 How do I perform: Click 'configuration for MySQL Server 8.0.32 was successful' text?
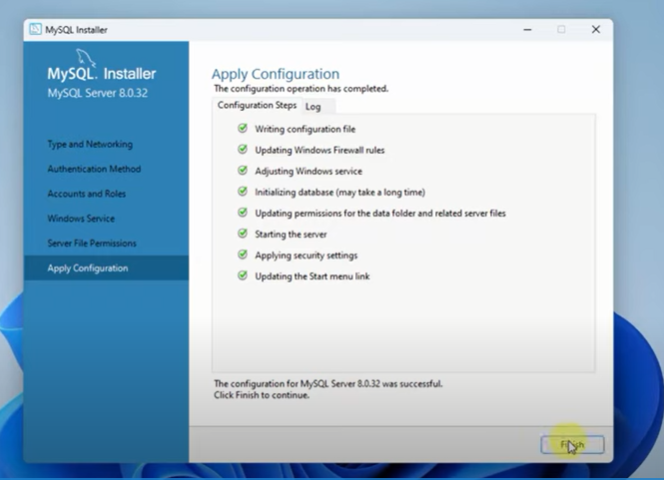tap(328, 384)
